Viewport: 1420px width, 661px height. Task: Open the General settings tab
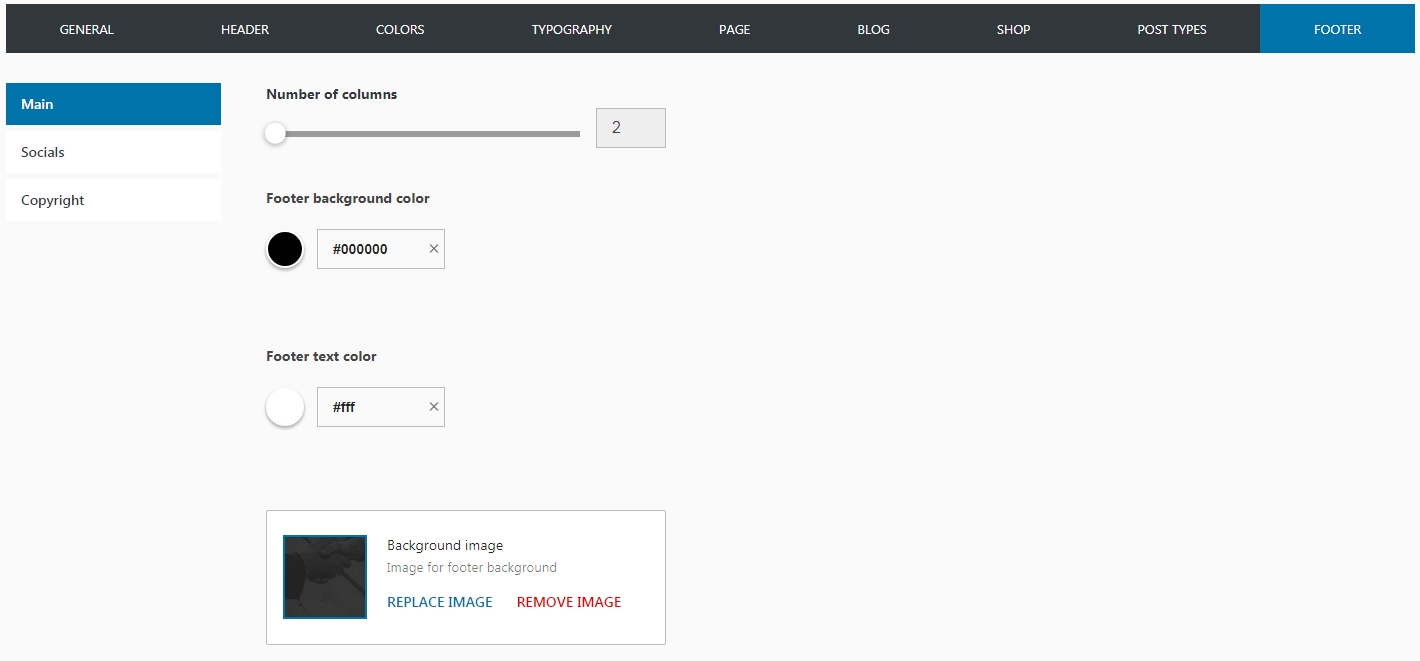pyautogui.click(x=87, y=29)
